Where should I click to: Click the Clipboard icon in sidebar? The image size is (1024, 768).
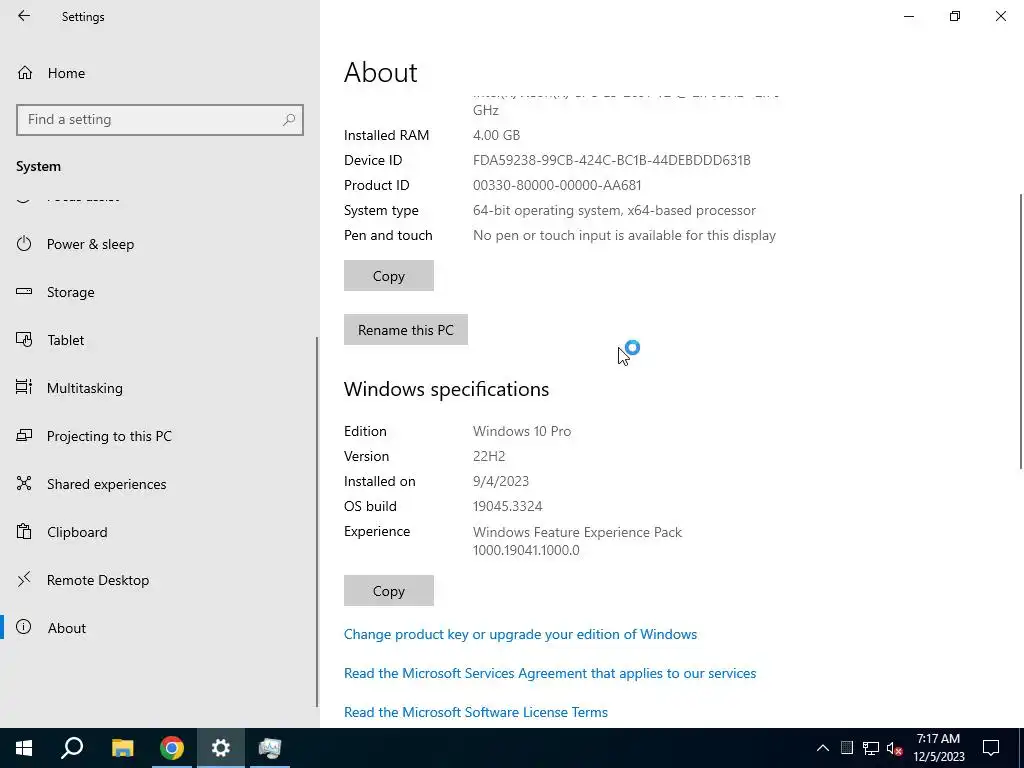click(24, 531)
